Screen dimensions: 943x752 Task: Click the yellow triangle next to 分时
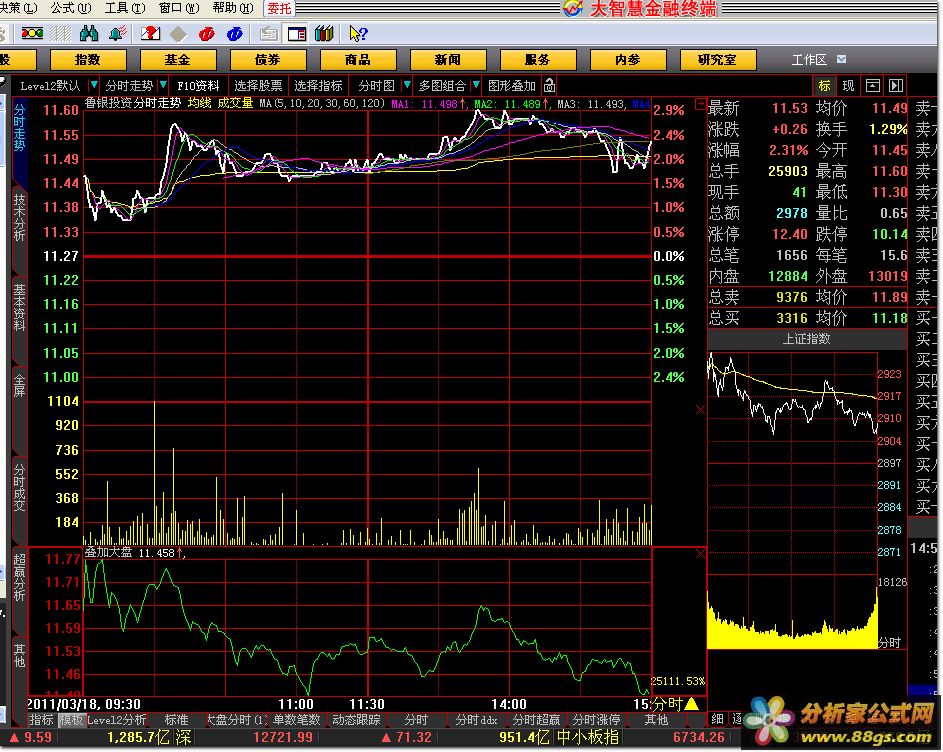pos(691,703)
